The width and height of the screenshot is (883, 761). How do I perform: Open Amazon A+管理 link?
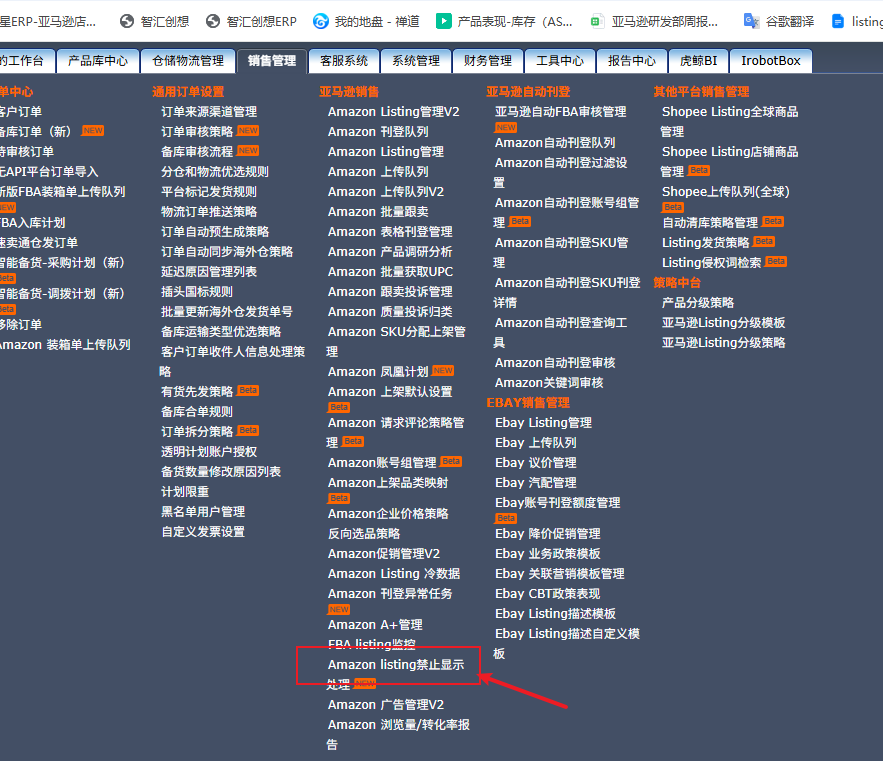[375, 625]
